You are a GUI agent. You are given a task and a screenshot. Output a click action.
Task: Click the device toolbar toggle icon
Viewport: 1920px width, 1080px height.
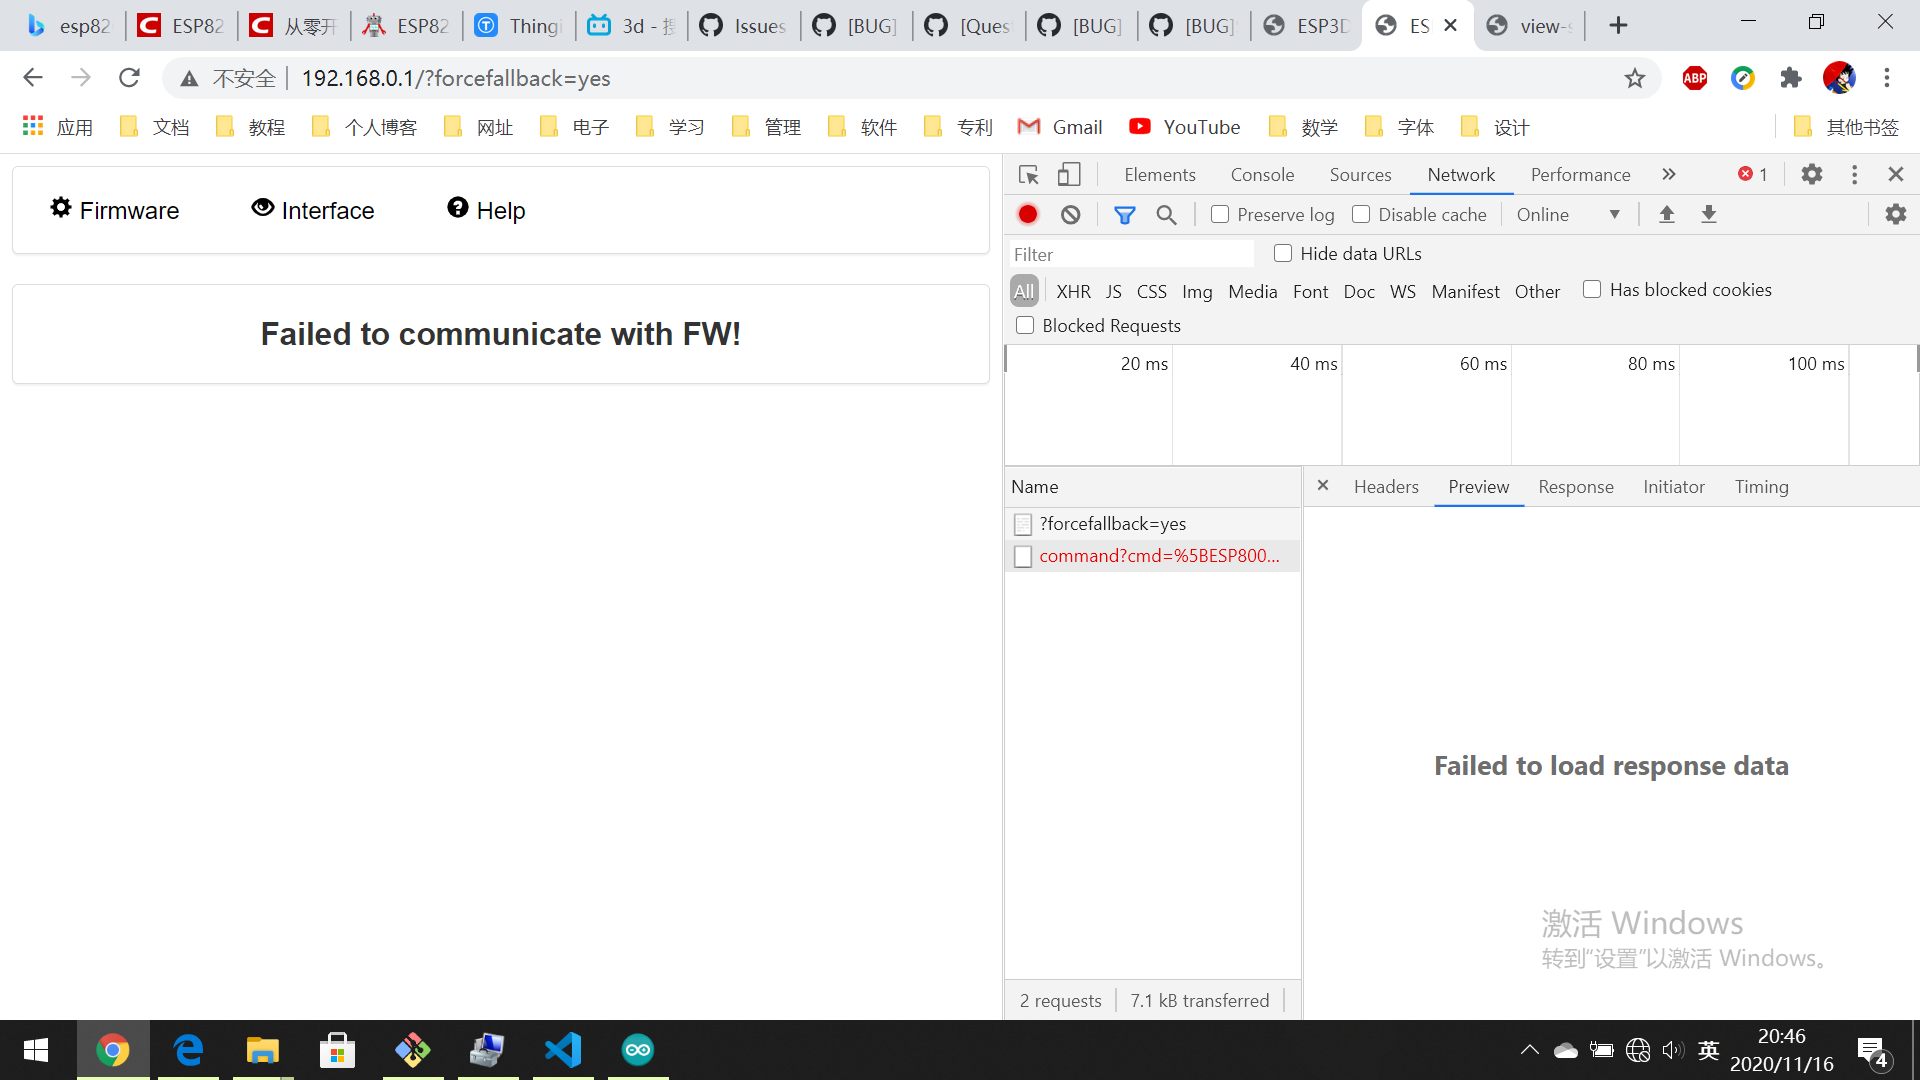[1068, 174]
